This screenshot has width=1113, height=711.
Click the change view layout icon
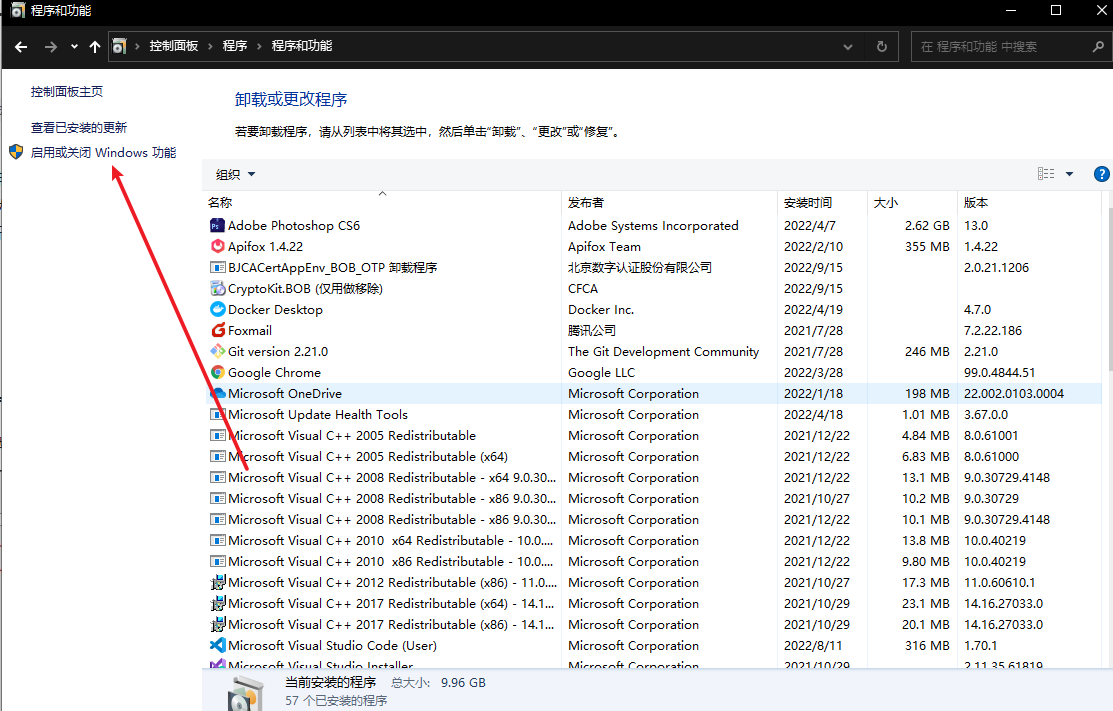(1046, 174)
